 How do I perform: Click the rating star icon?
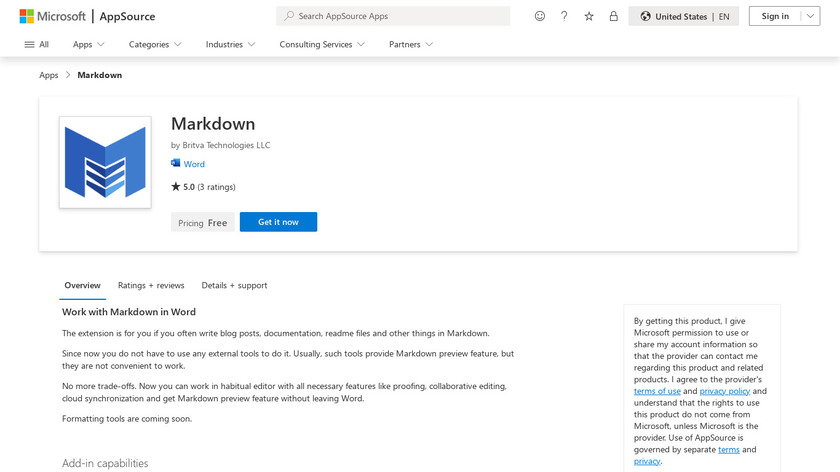click(x=176, y=186)
